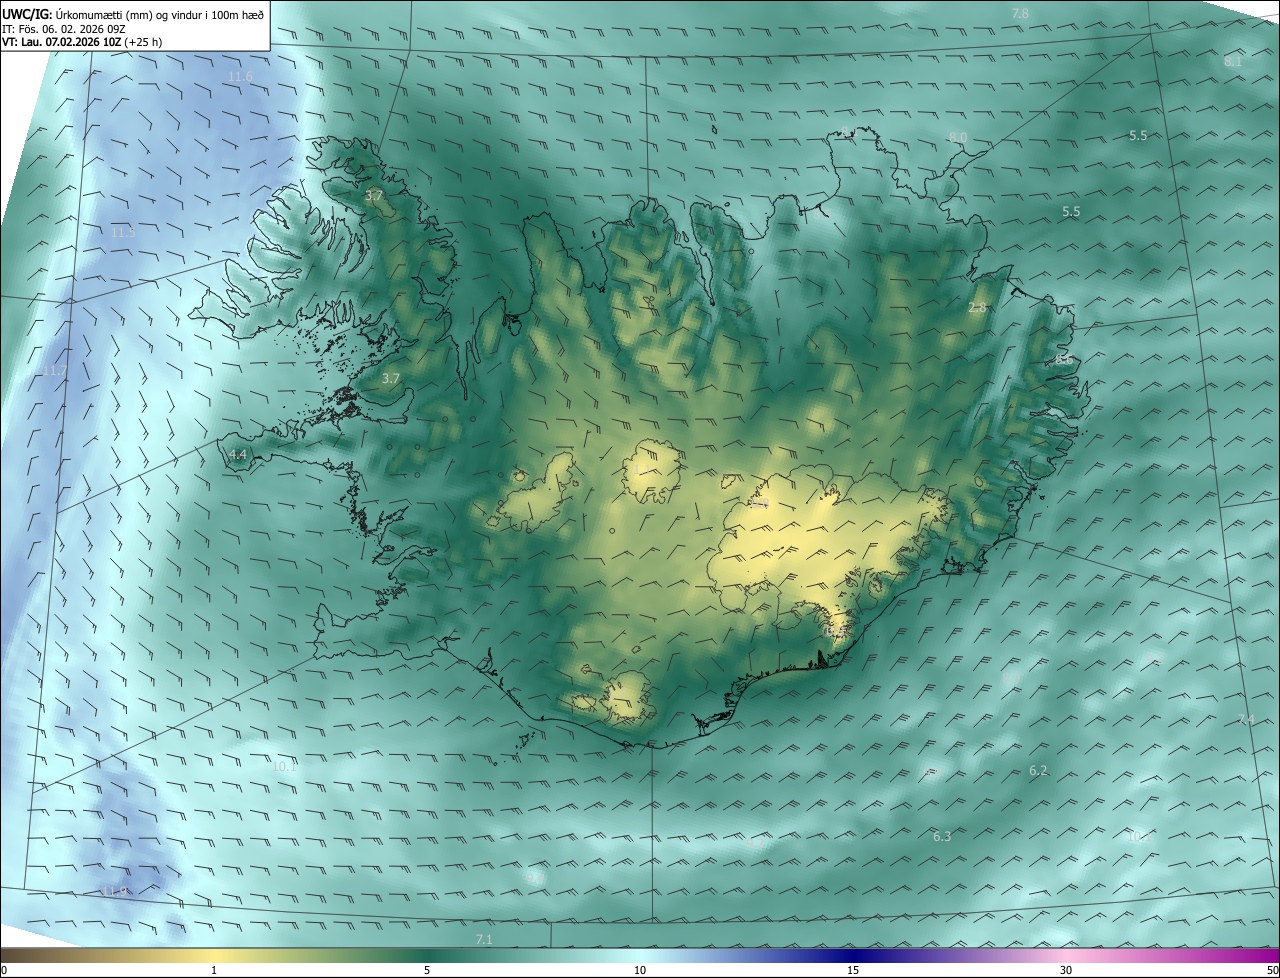The width and height of the screenshot is (1280, 978).
Task: Select the 11.6 precipitation value
Action: [x=240, y=77]
